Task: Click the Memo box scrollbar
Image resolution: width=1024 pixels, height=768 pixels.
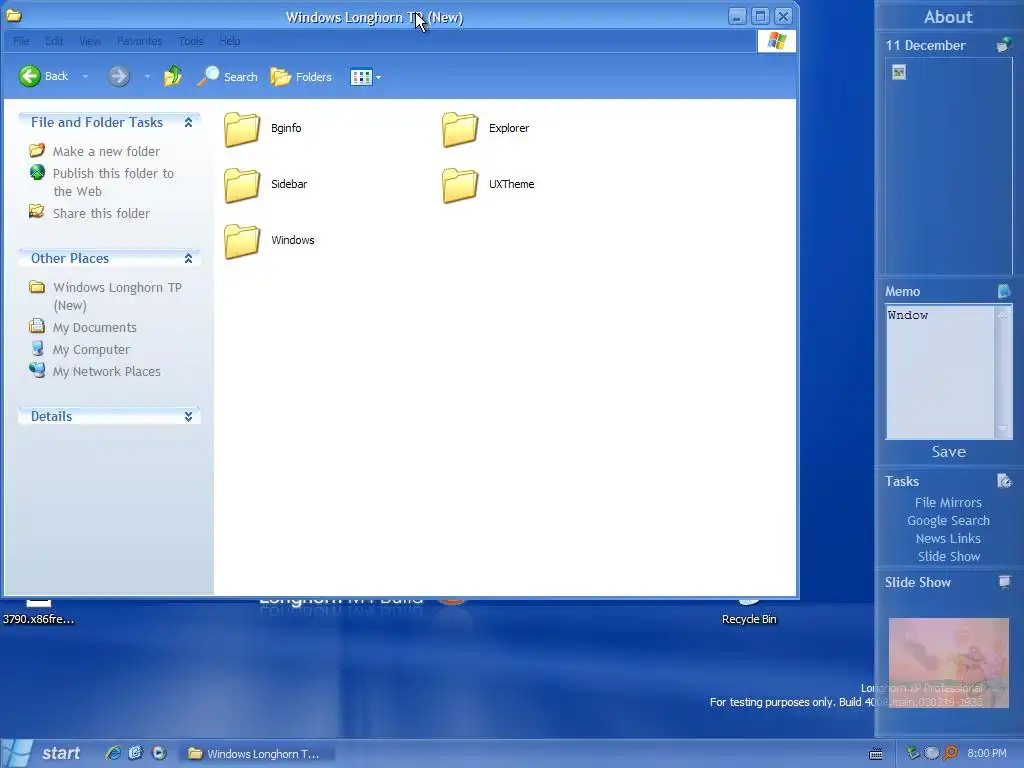Action: pos(1003,372)
